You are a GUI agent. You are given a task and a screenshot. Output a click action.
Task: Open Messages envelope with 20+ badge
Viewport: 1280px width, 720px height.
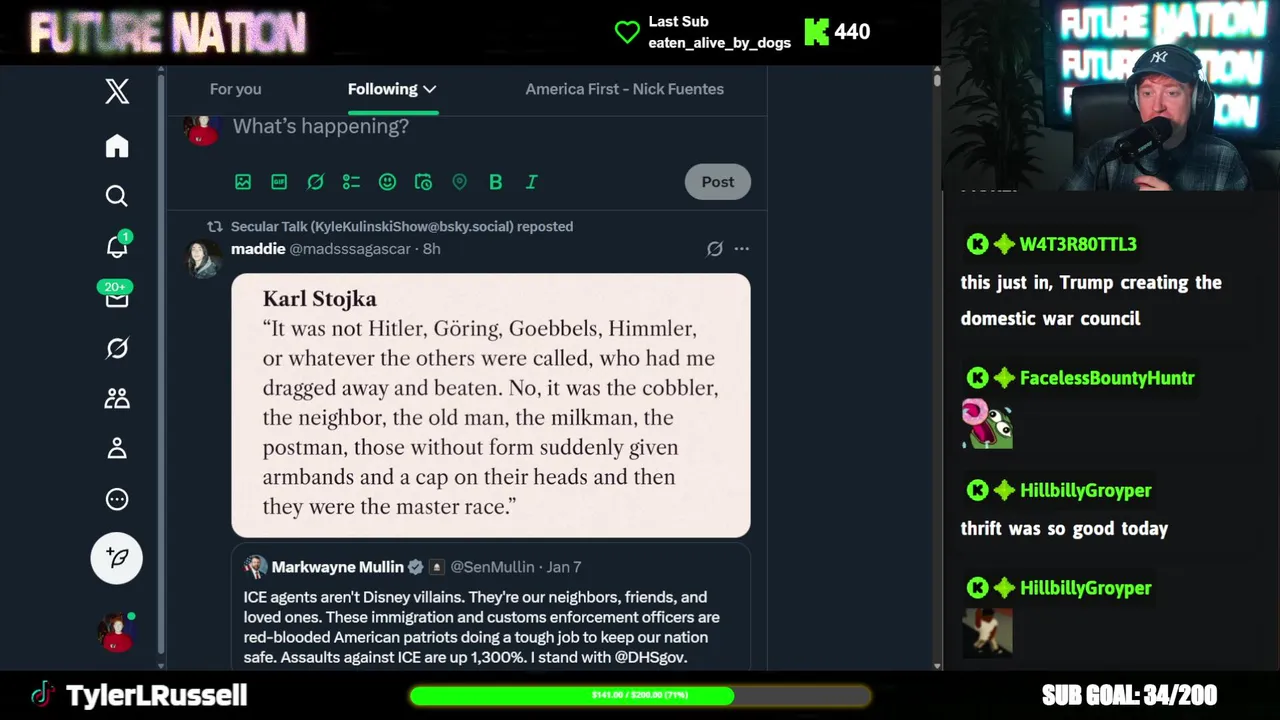tap(117, 295)
